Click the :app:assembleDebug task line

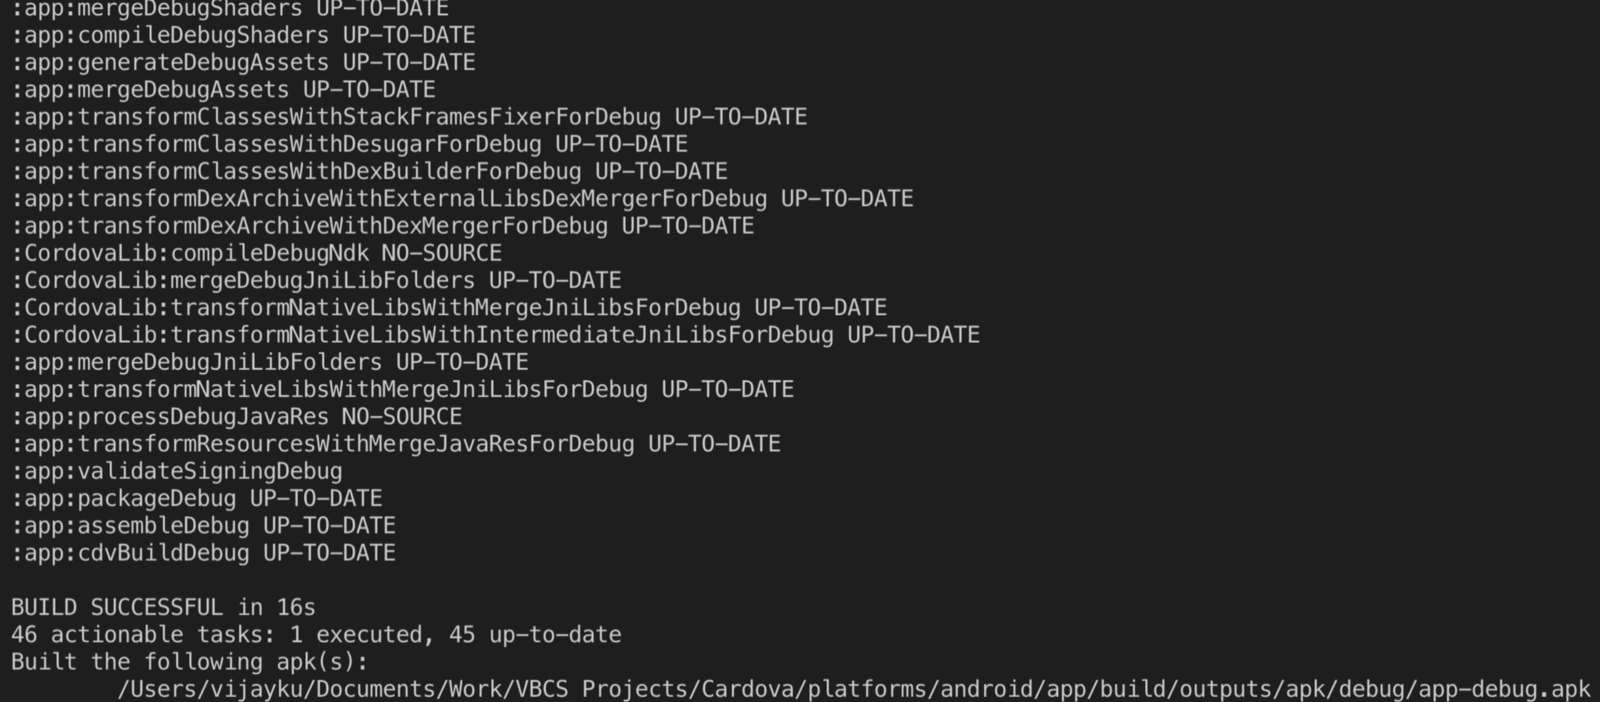click(203, 525)
